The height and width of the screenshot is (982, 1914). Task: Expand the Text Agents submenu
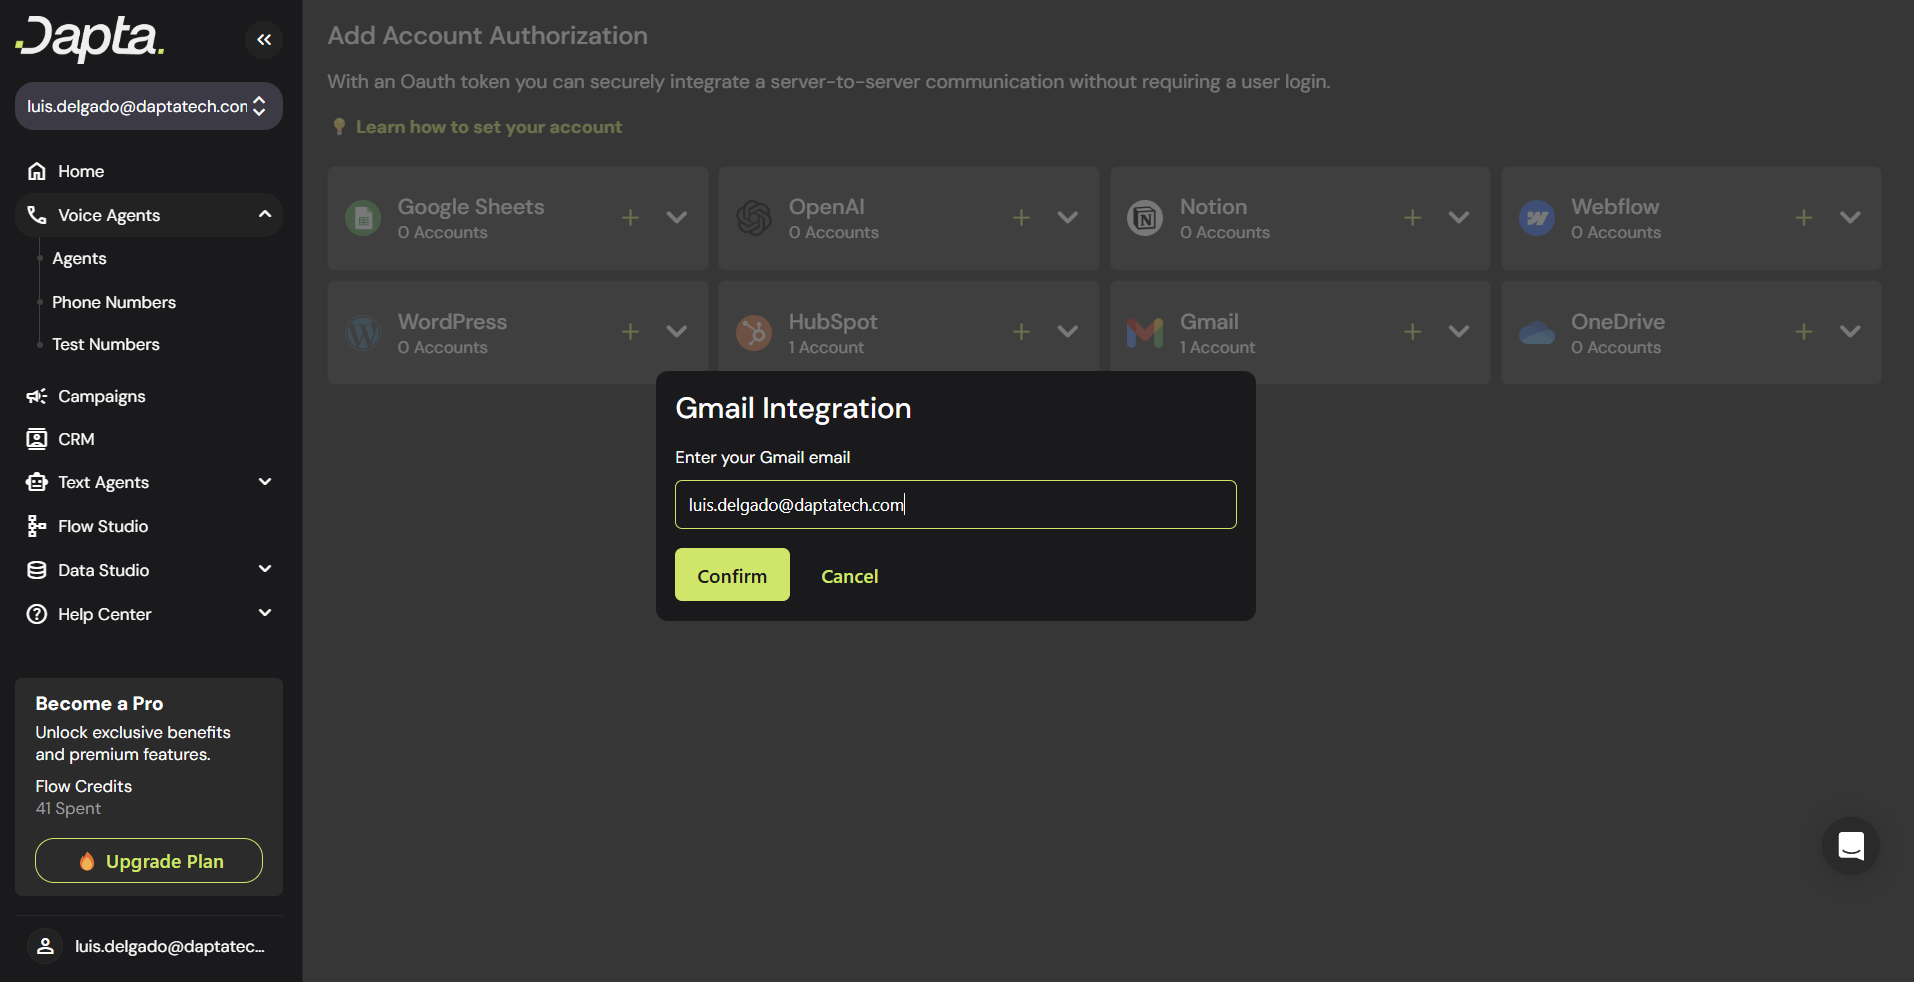(x=265, y=482)
